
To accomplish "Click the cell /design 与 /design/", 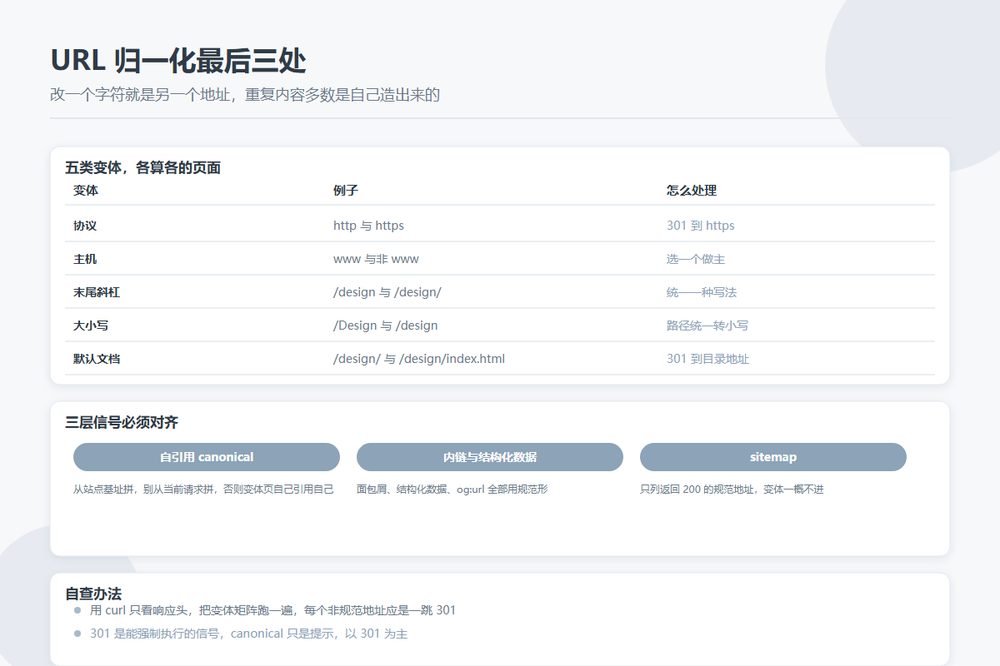I will pos(387,292).
